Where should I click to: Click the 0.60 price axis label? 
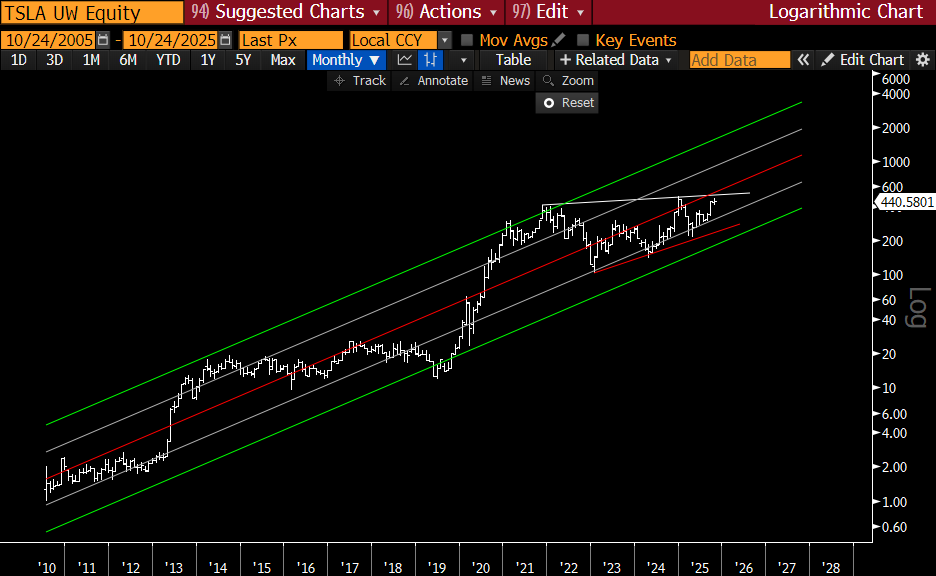pos(894,527)
